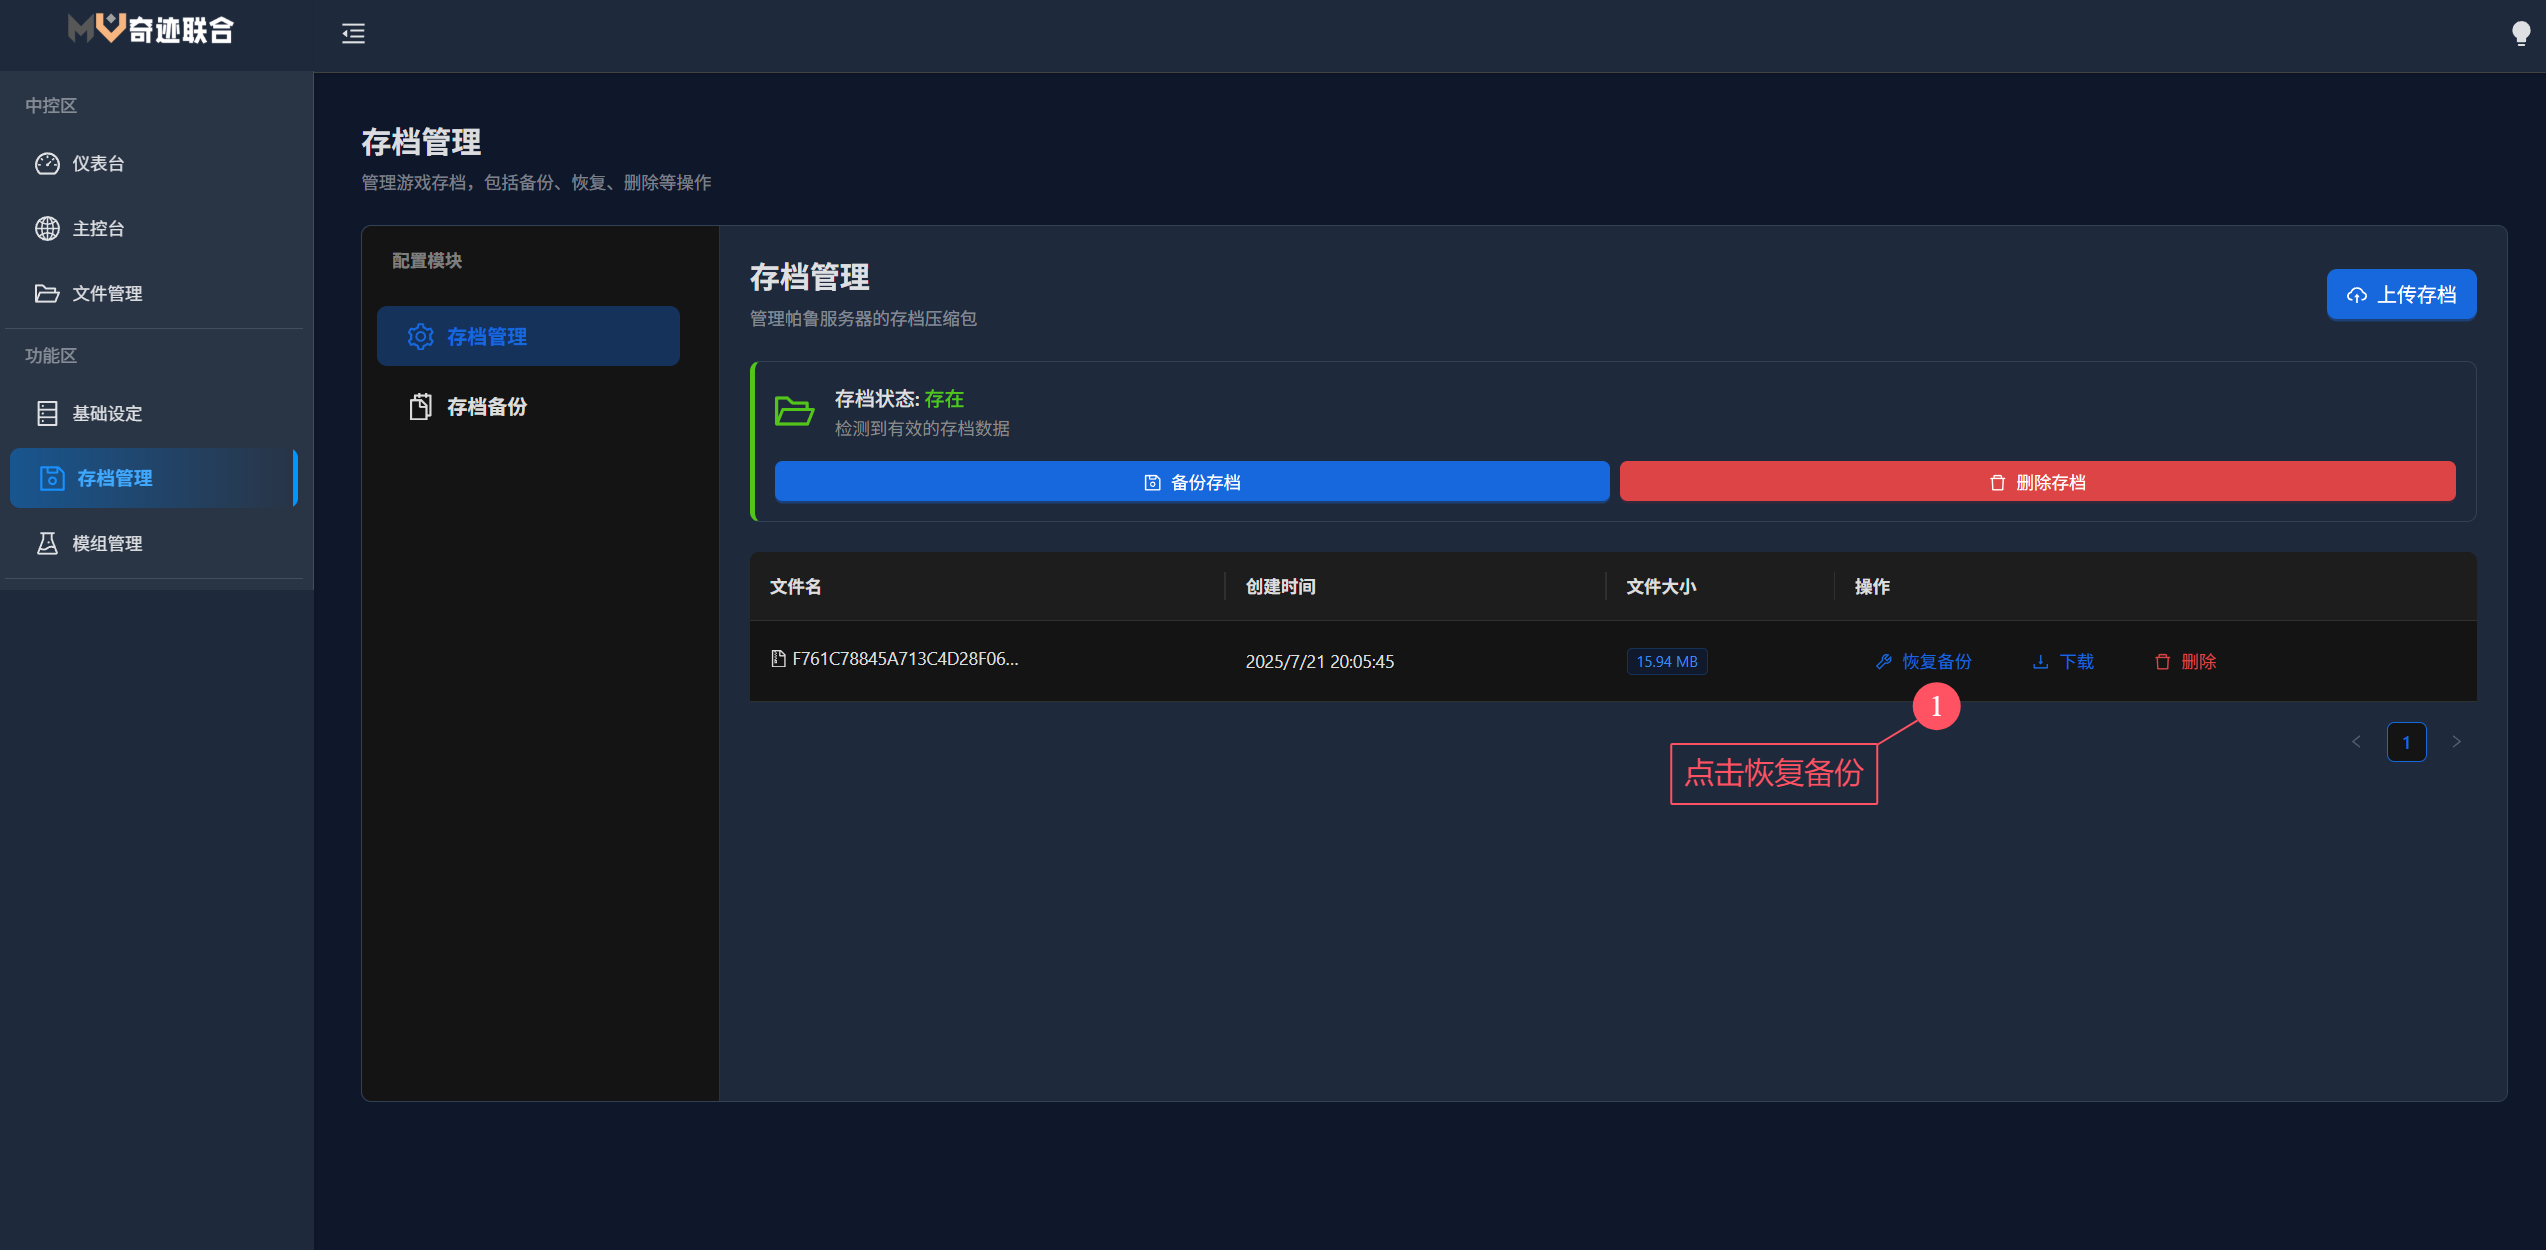Click the red 删除存档 button
The width and height of the screenshot is (2546, 1250).
2037,483
